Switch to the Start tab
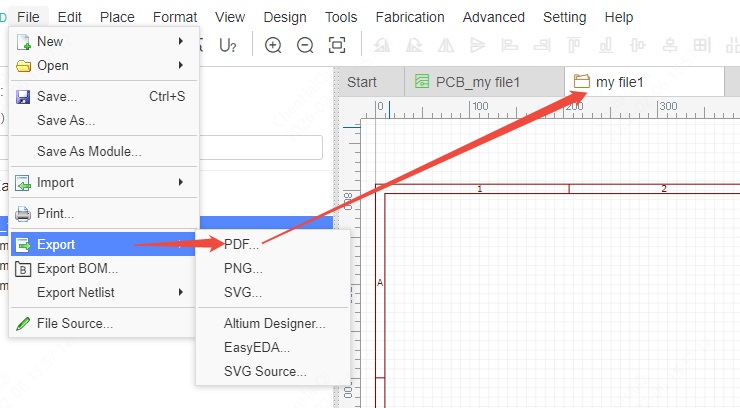Screen dimensions: 740x408 point(362,82)
